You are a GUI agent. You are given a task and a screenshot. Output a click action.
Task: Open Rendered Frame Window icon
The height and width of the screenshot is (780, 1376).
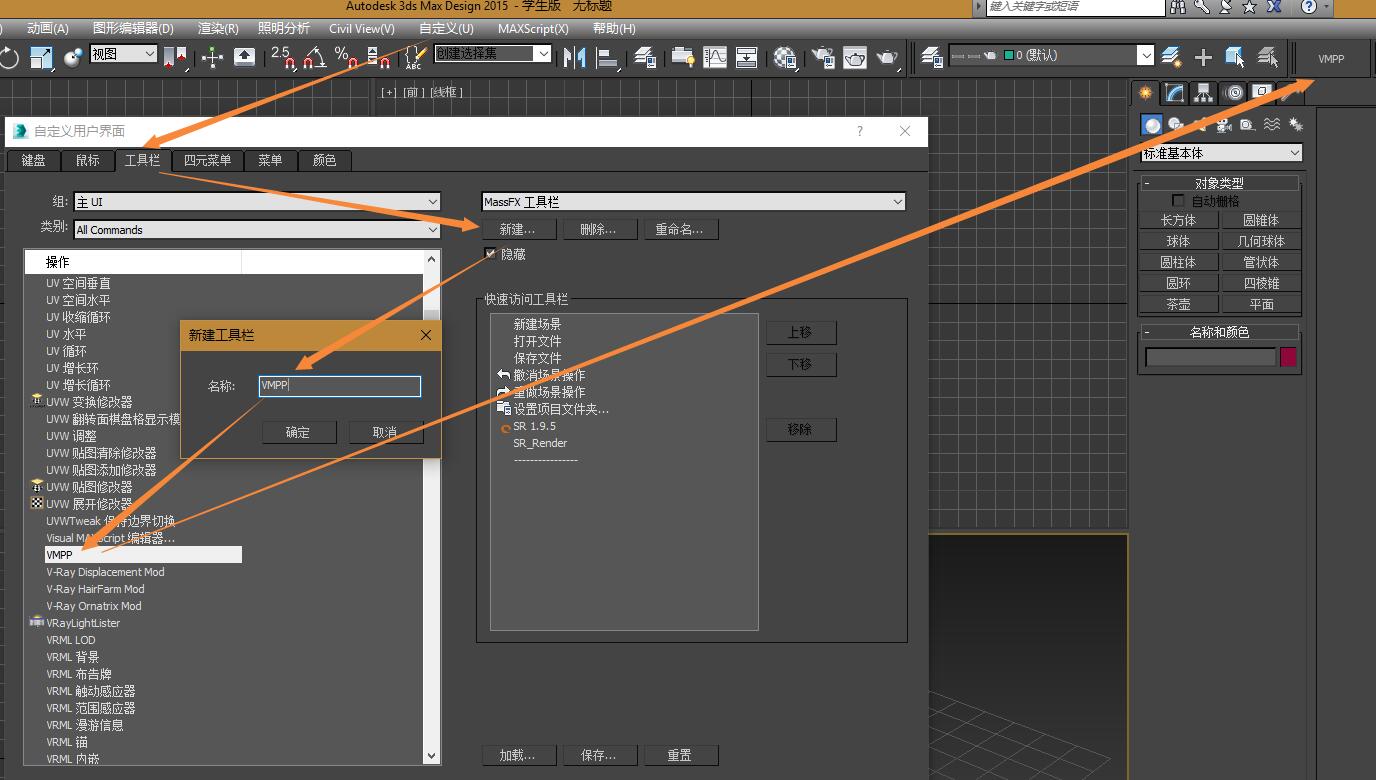coord(855,57)
